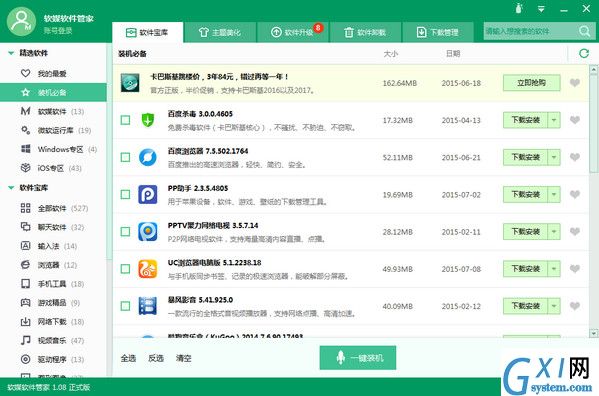
Task: Click the refresh list icon
Action: coord(584,53)
